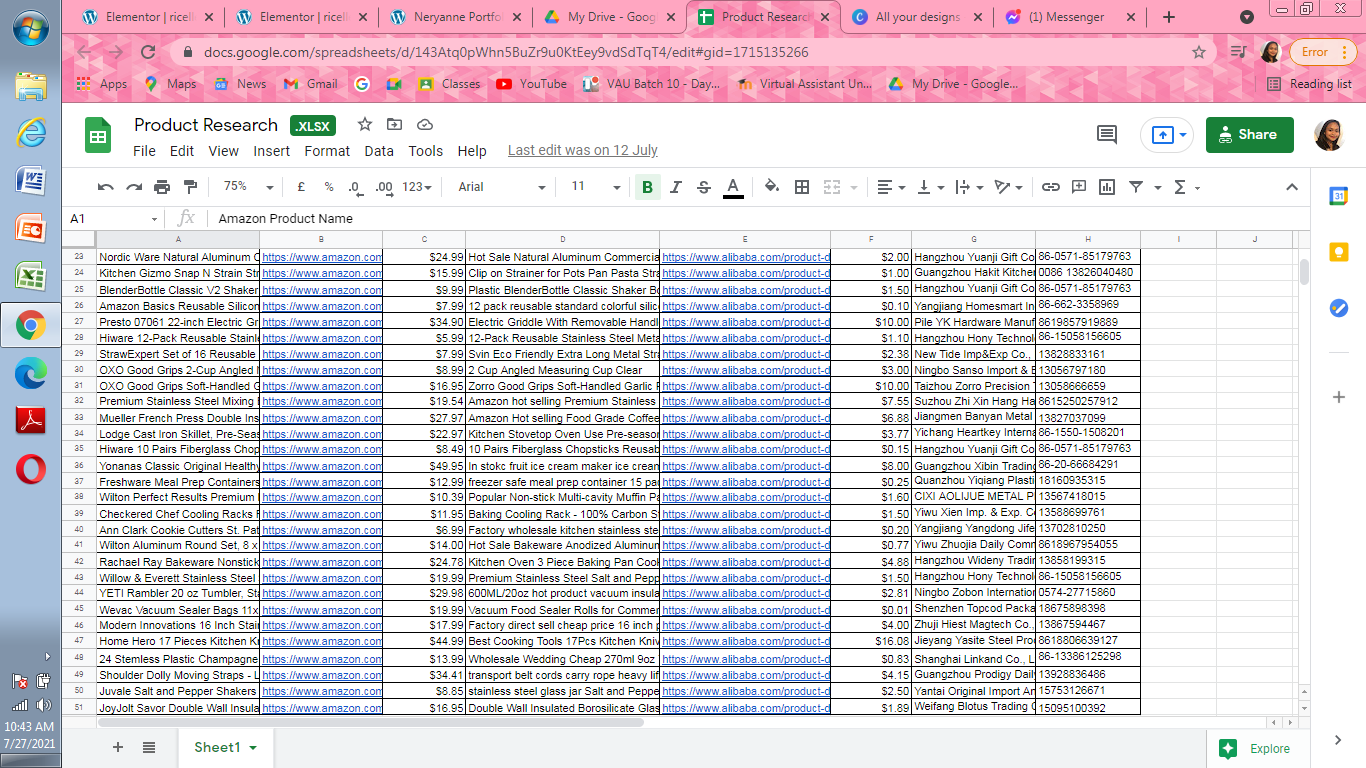
Task: Open comment history speech icon
Action: pos(1106,134)
